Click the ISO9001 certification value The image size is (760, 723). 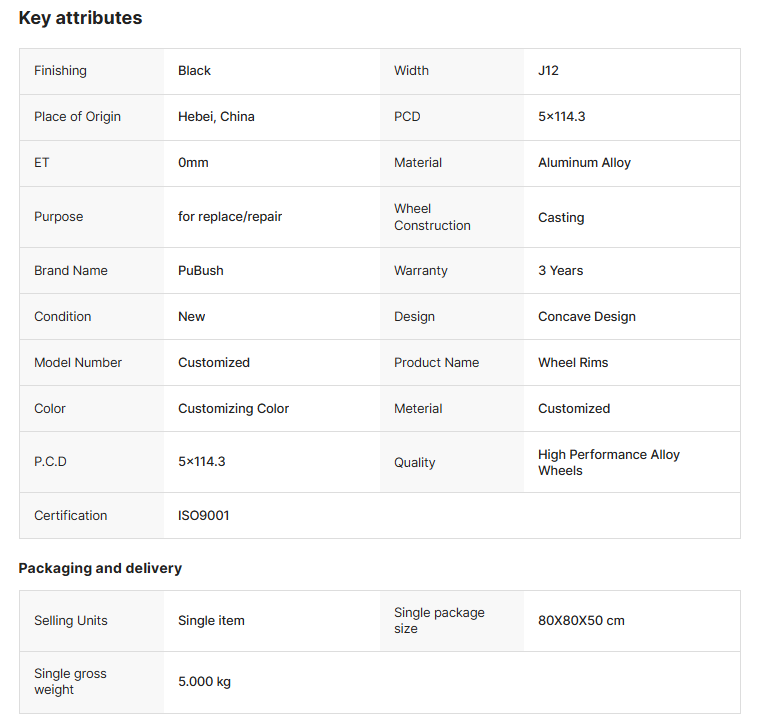(204, 516)
